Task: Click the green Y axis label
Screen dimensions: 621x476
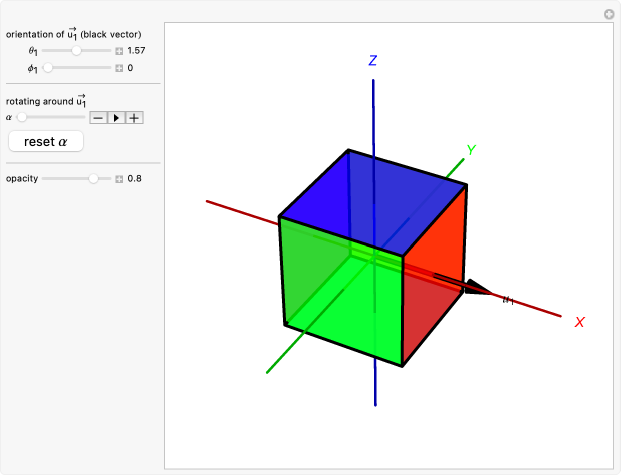Action: click(470, 151)
